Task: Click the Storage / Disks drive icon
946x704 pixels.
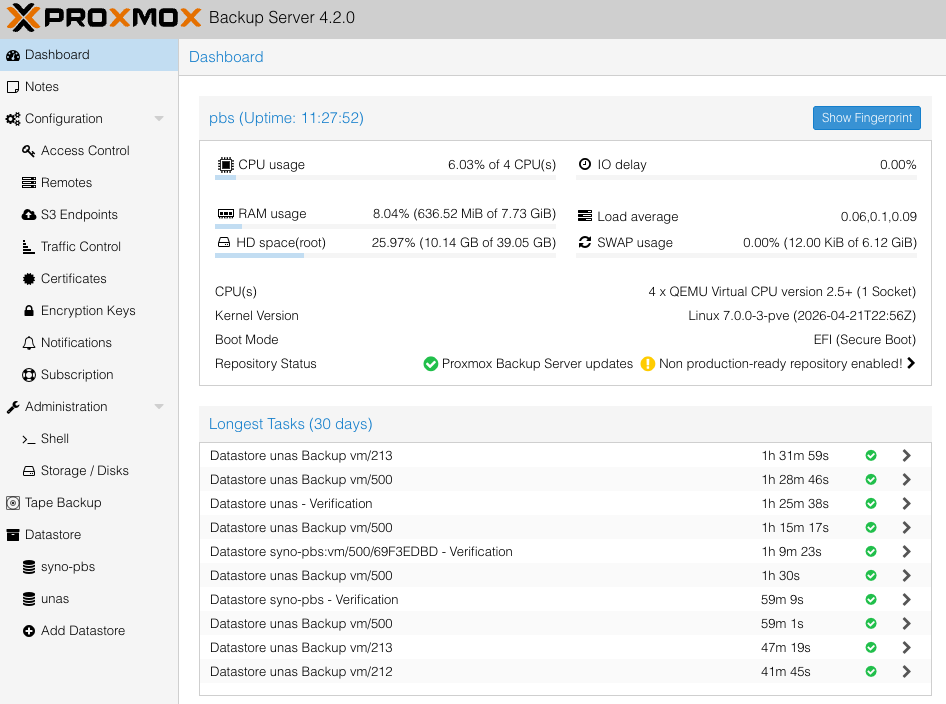Action: pos(28,471)
